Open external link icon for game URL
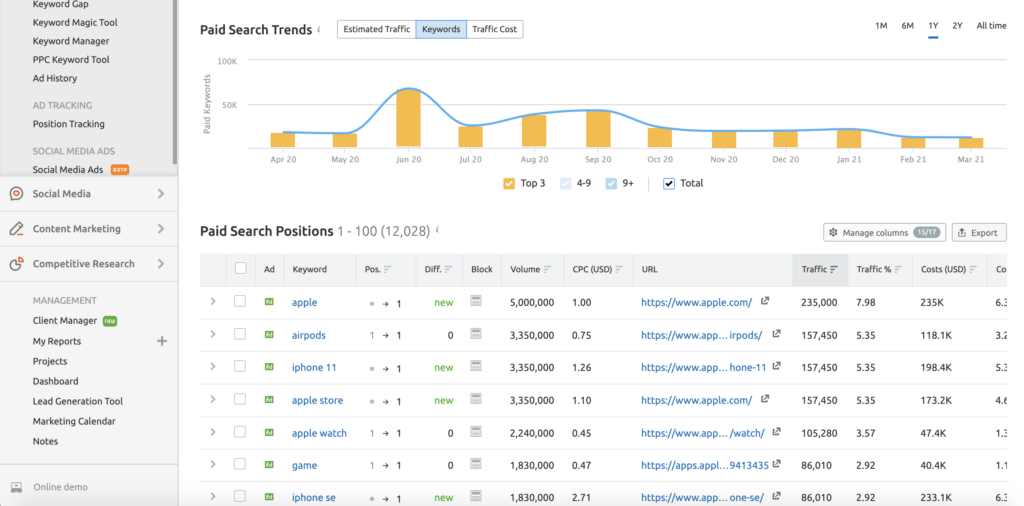This screenshot has height=506, width=1024. tap(776, 464)
